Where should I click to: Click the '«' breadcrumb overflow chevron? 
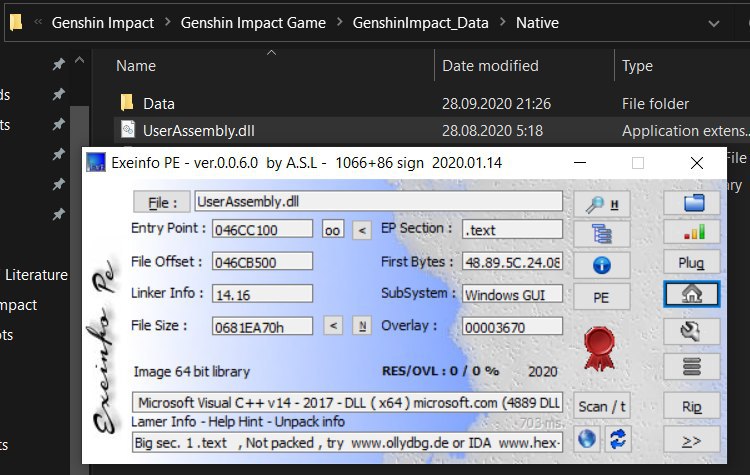[38, 22]
